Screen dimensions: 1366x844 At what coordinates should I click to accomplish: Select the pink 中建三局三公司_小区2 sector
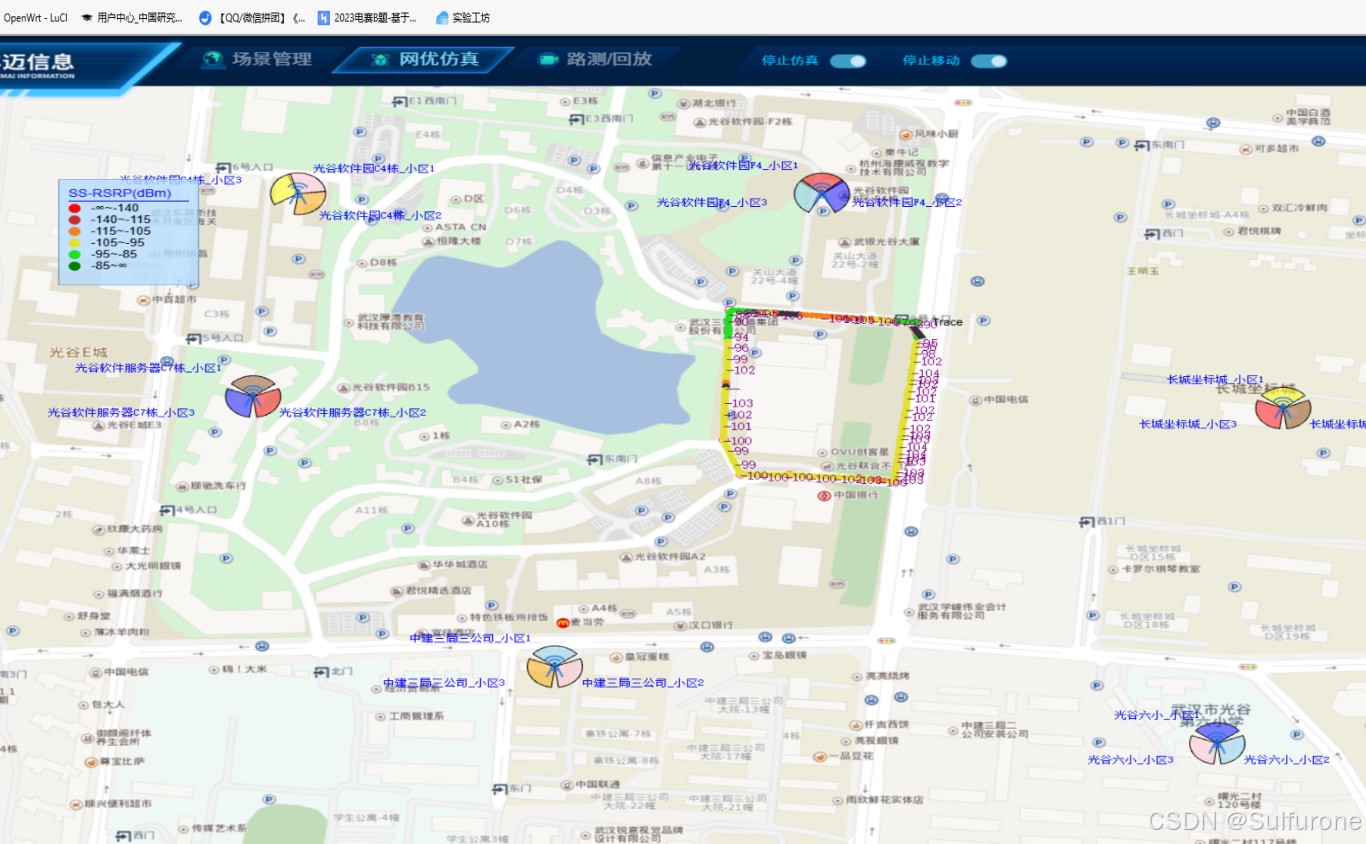[x=569, y=673]
